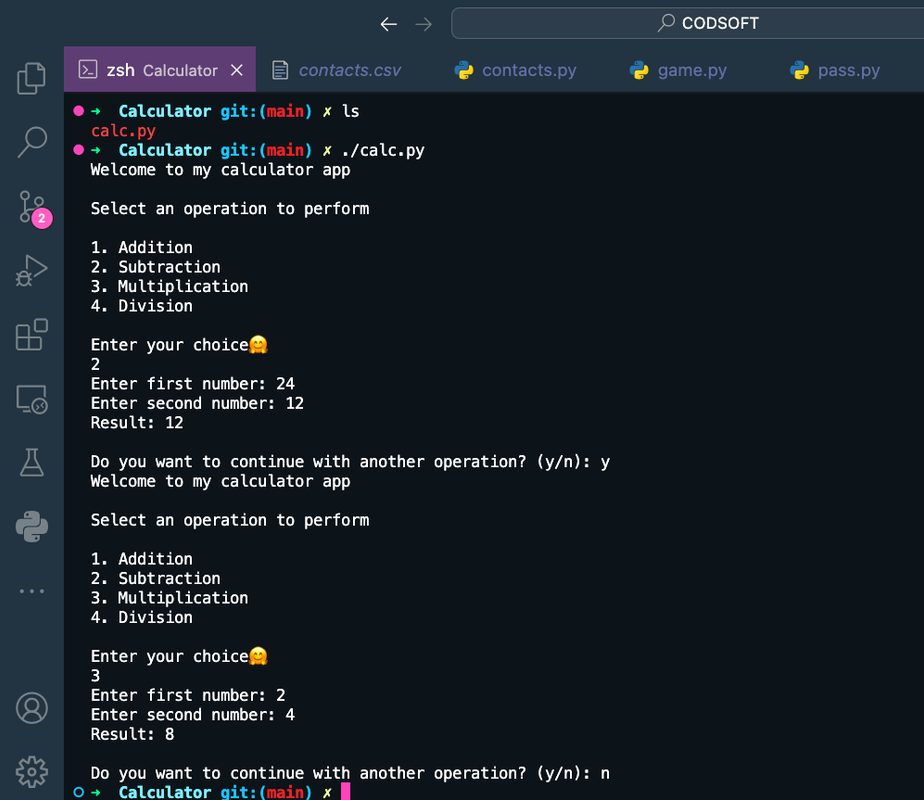
Task: Click the additional views ellipsis icon
Action: (31, 590)
